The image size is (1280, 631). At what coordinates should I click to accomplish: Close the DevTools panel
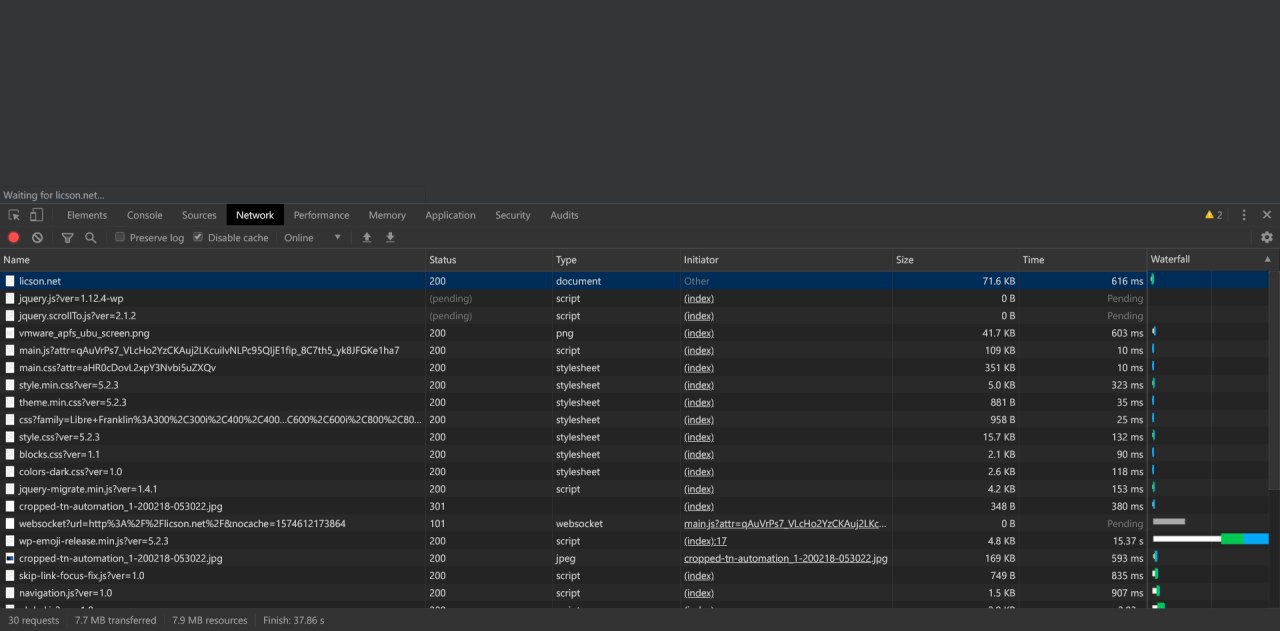pyautogui.click(x=1267, y=215)
